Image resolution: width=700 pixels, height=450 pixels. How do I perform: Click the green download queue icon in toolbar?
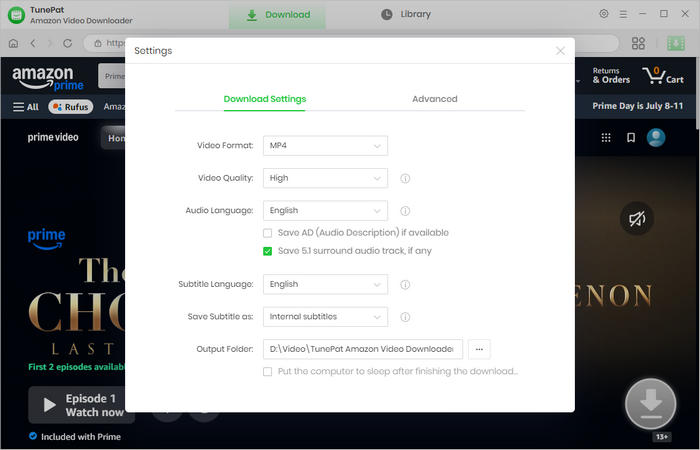[676, 43]
